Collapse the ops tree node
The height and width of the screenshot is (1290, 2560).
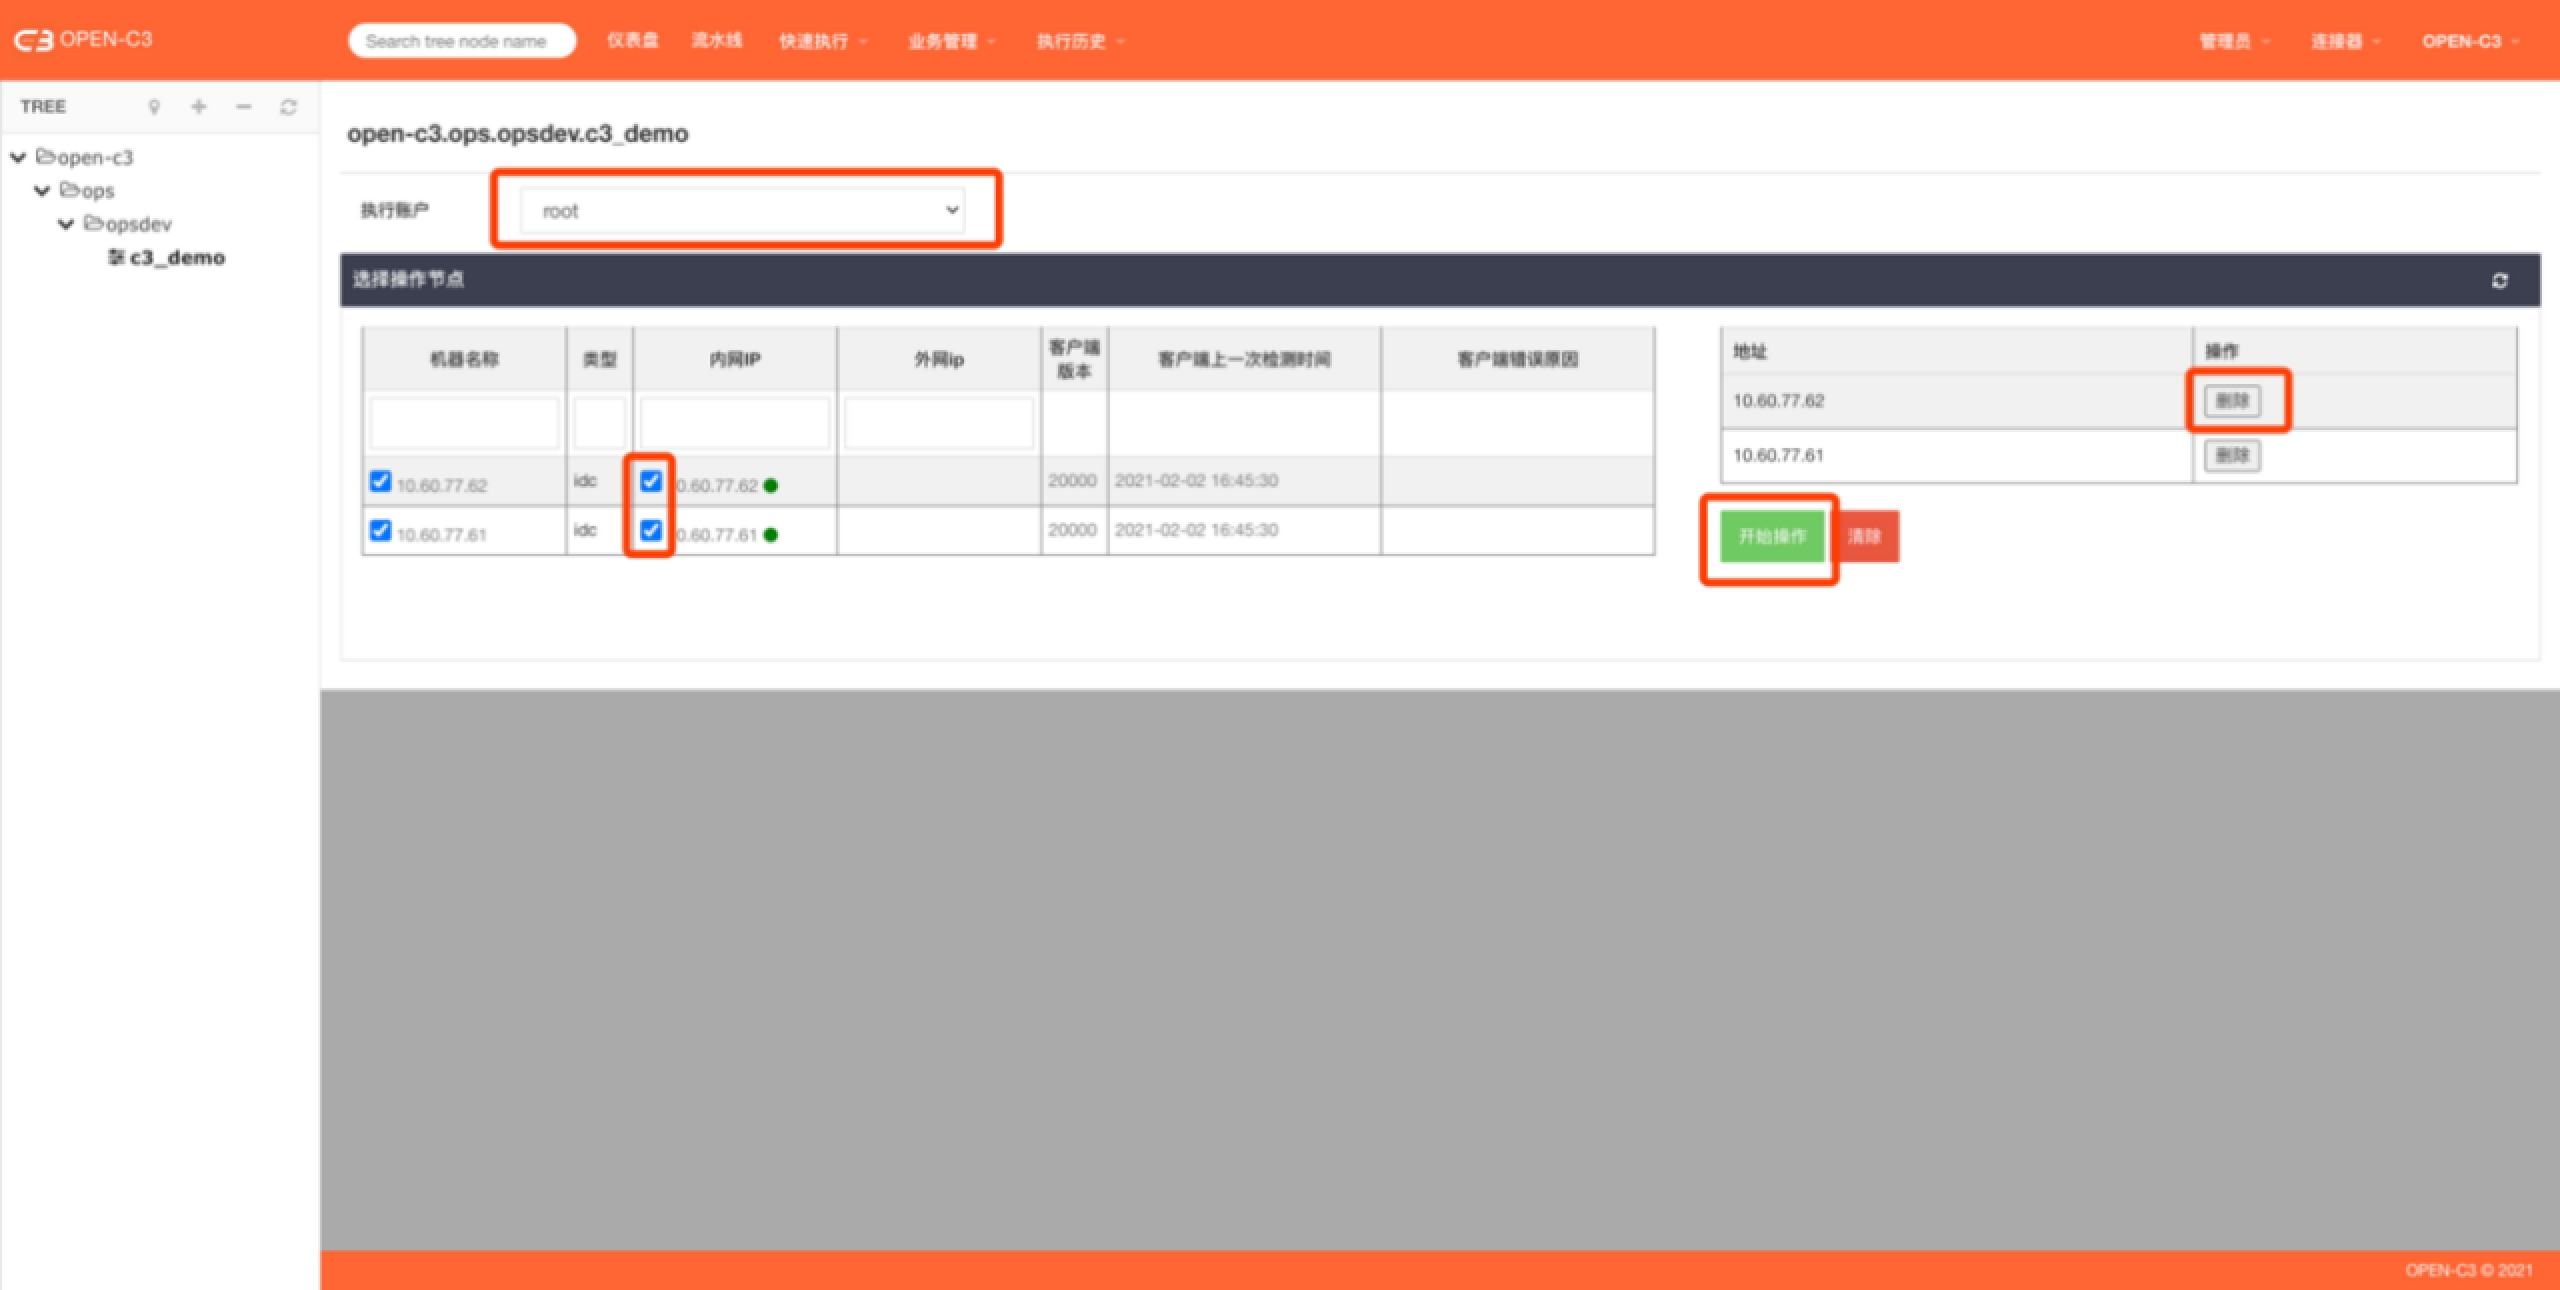(x=42, y=191)
